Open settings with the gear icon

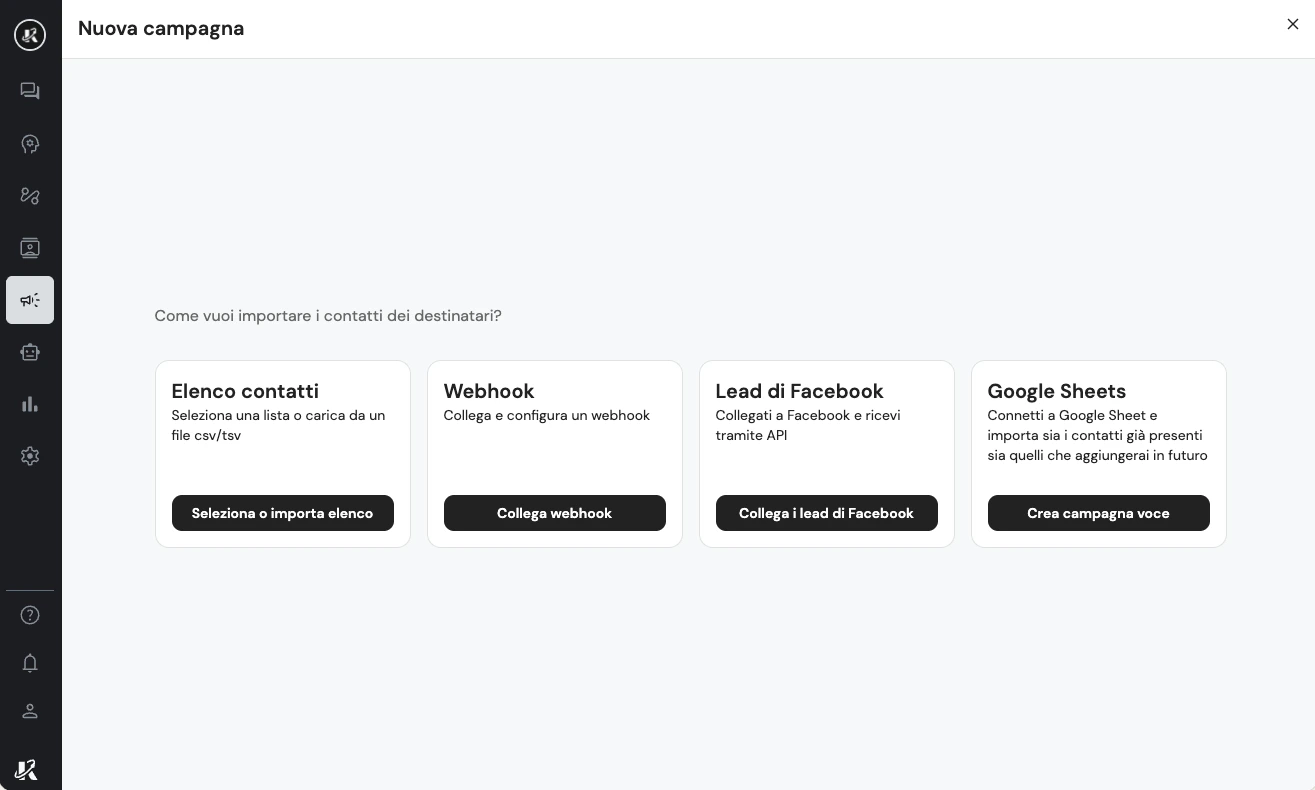(x=30, y=456)
